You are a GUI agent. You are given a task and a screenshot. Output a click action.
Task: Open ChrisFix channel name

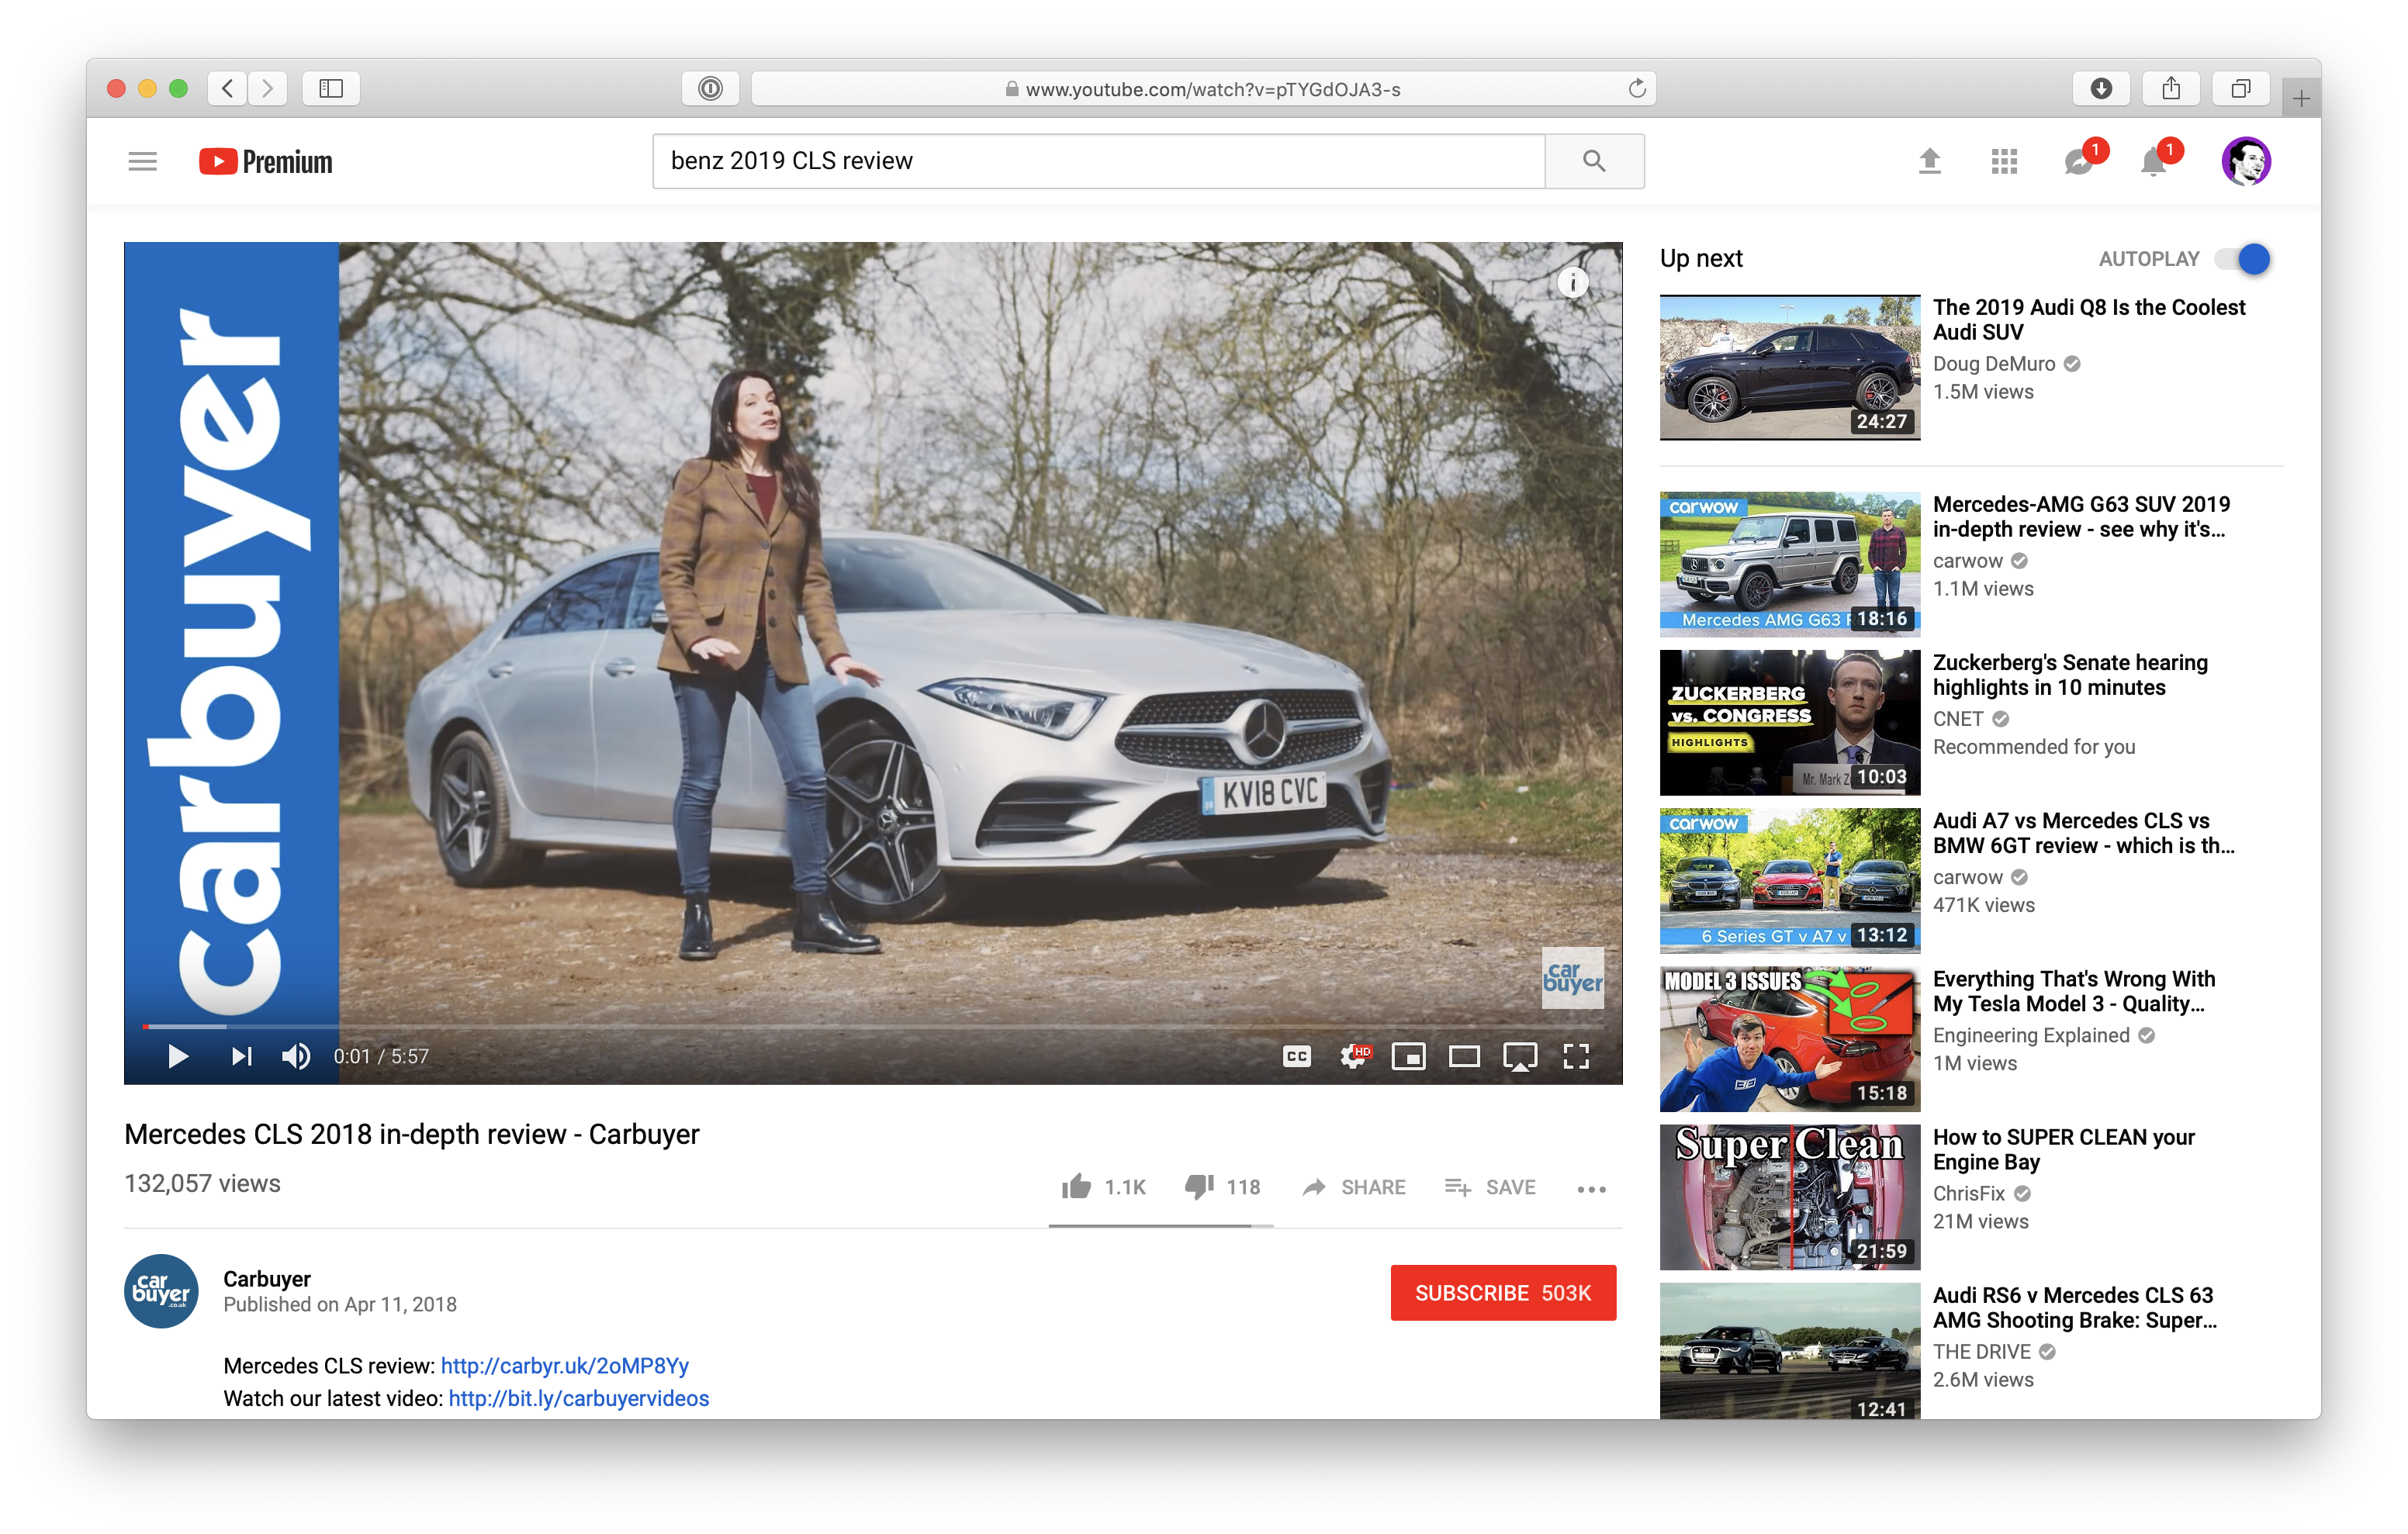(x=1969, y=1193)
